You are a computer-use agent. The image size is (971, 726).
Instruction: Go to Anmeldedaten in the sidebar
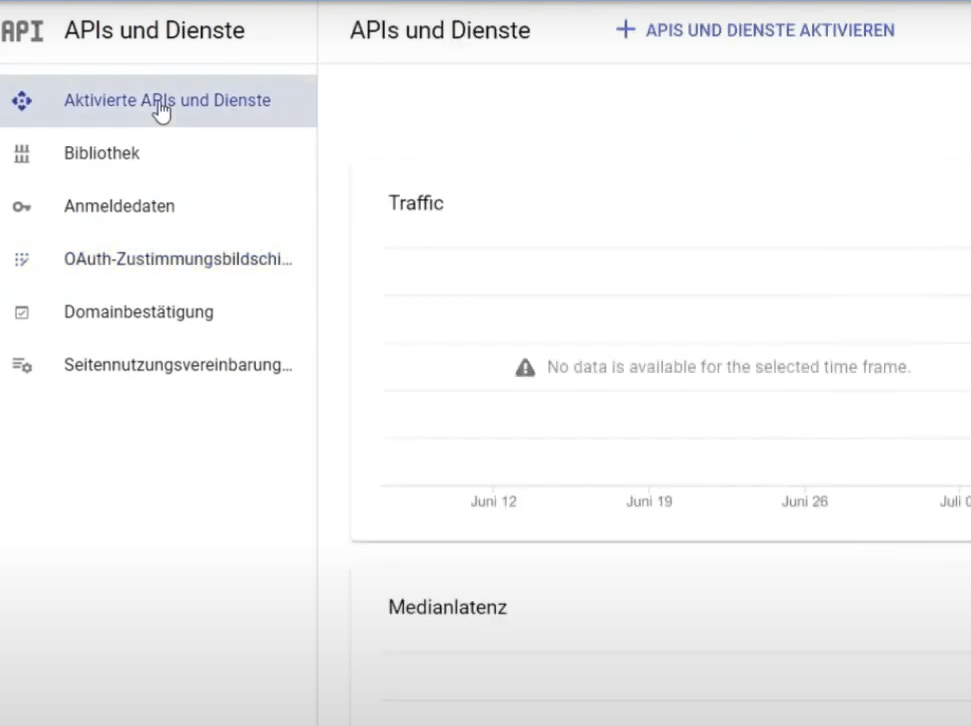[x=119, y=207]
